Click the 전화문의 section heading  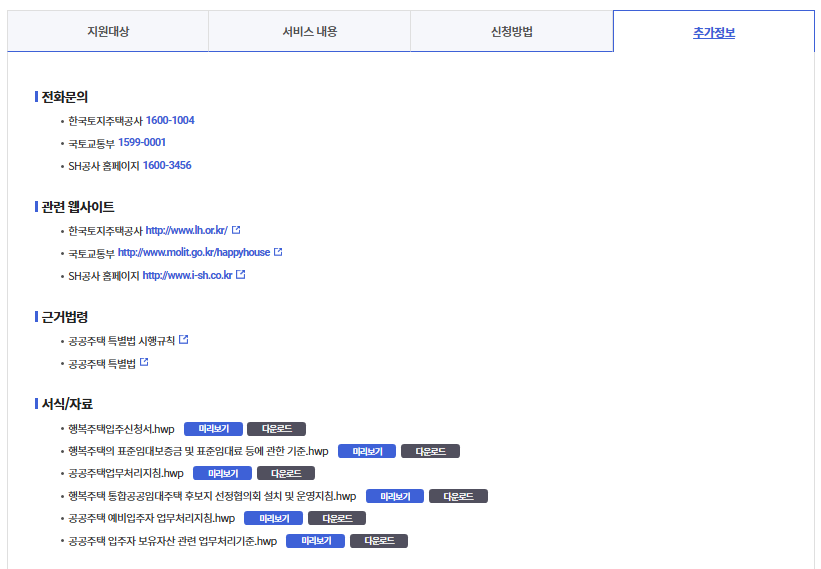[x=64, y=97]
